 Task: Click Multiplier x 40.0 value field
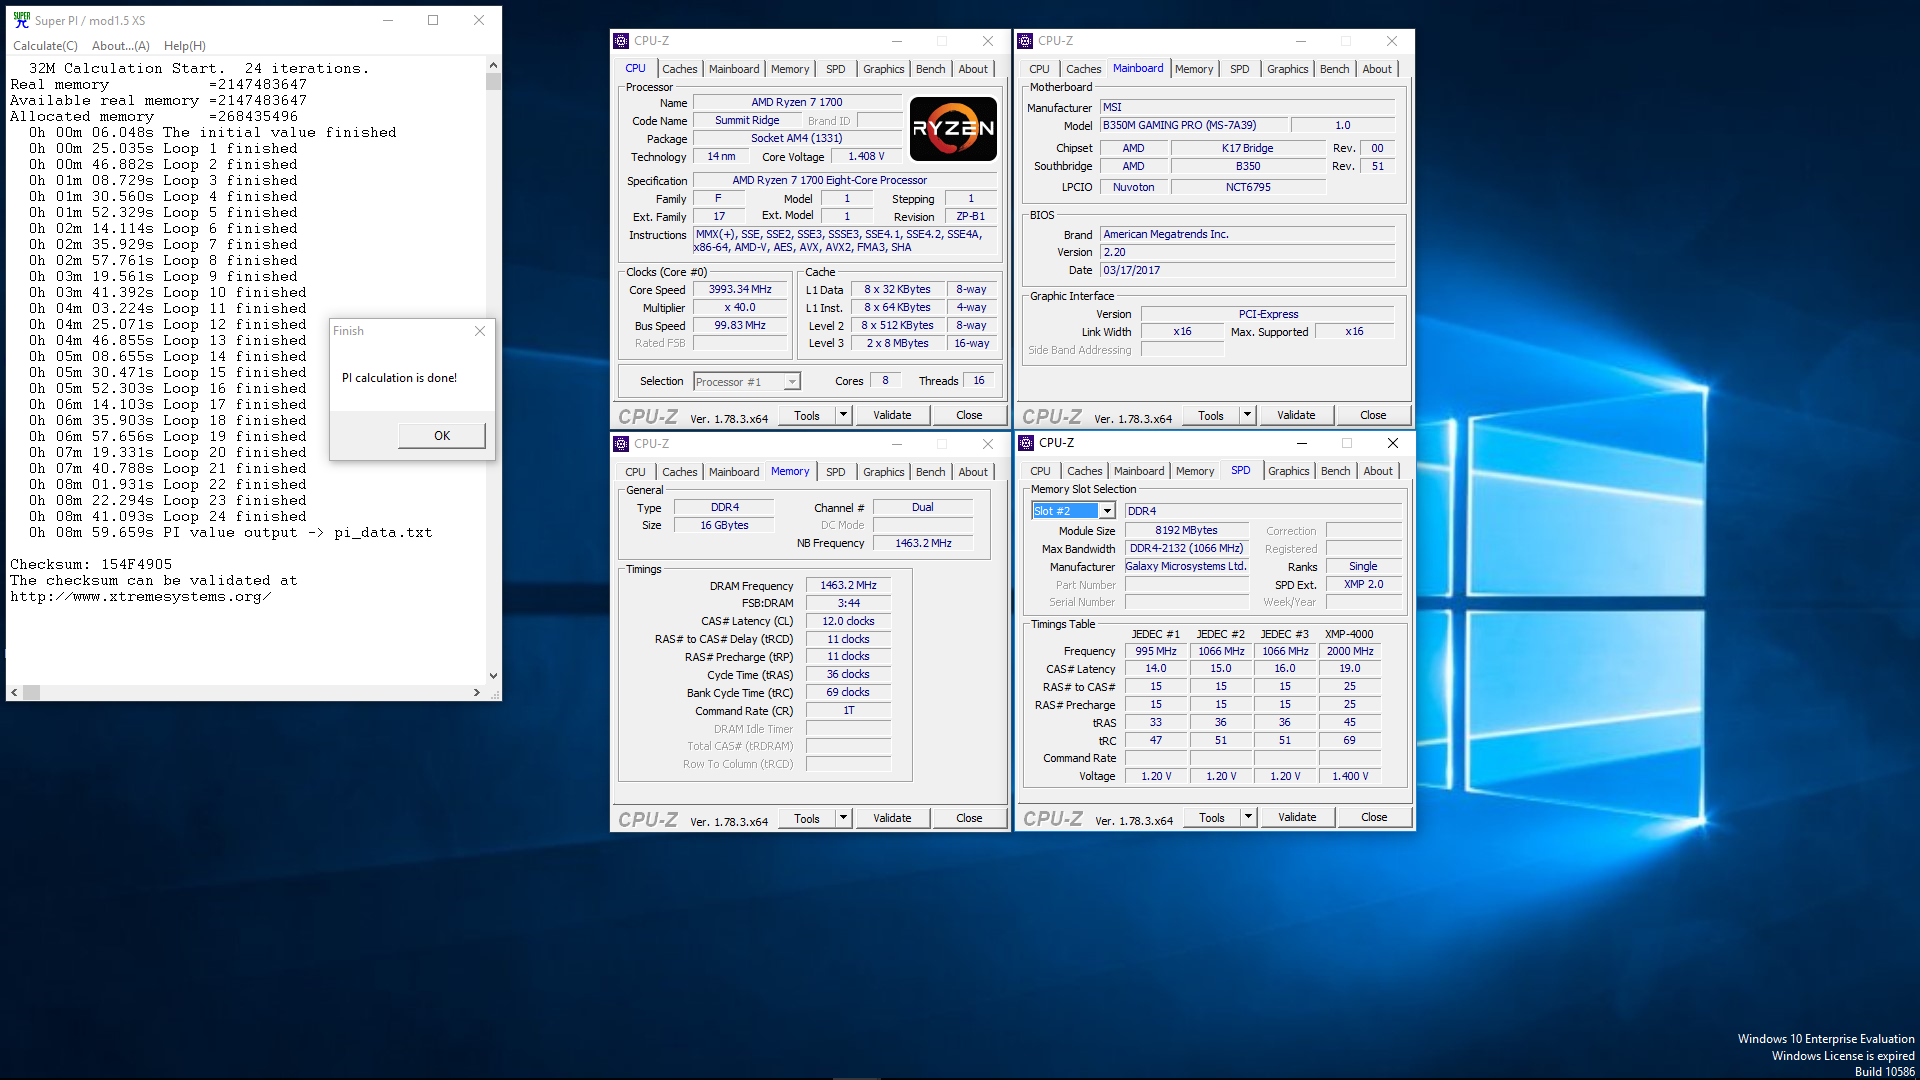click(740, 308)
